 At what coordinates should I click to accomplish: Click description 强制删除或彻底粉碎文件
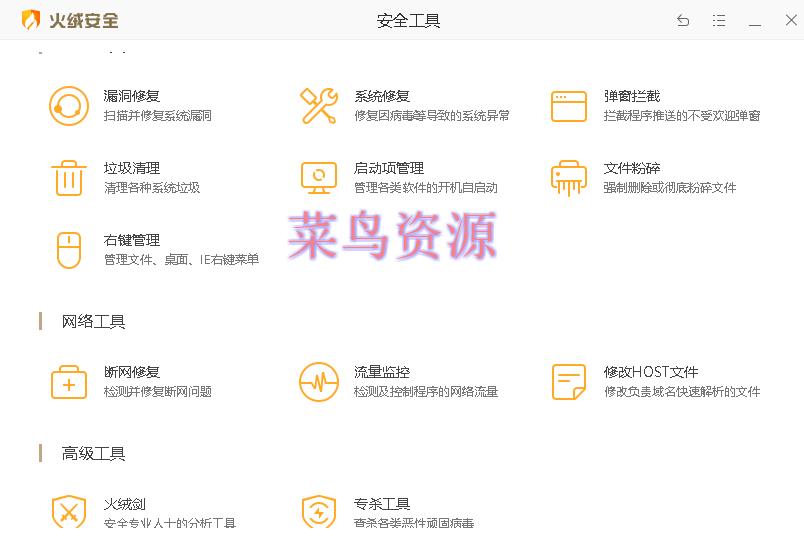[670, 188]
